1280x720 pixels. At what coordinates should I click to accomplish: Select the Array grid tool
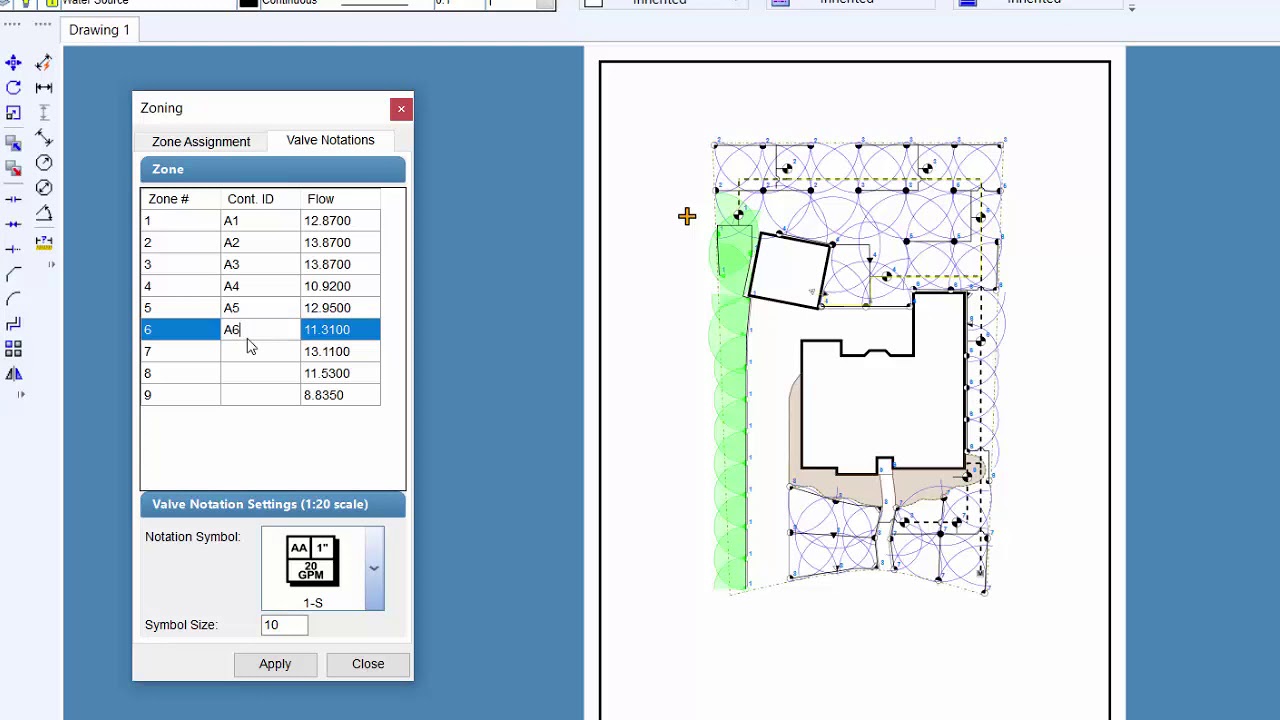(13, 349)
